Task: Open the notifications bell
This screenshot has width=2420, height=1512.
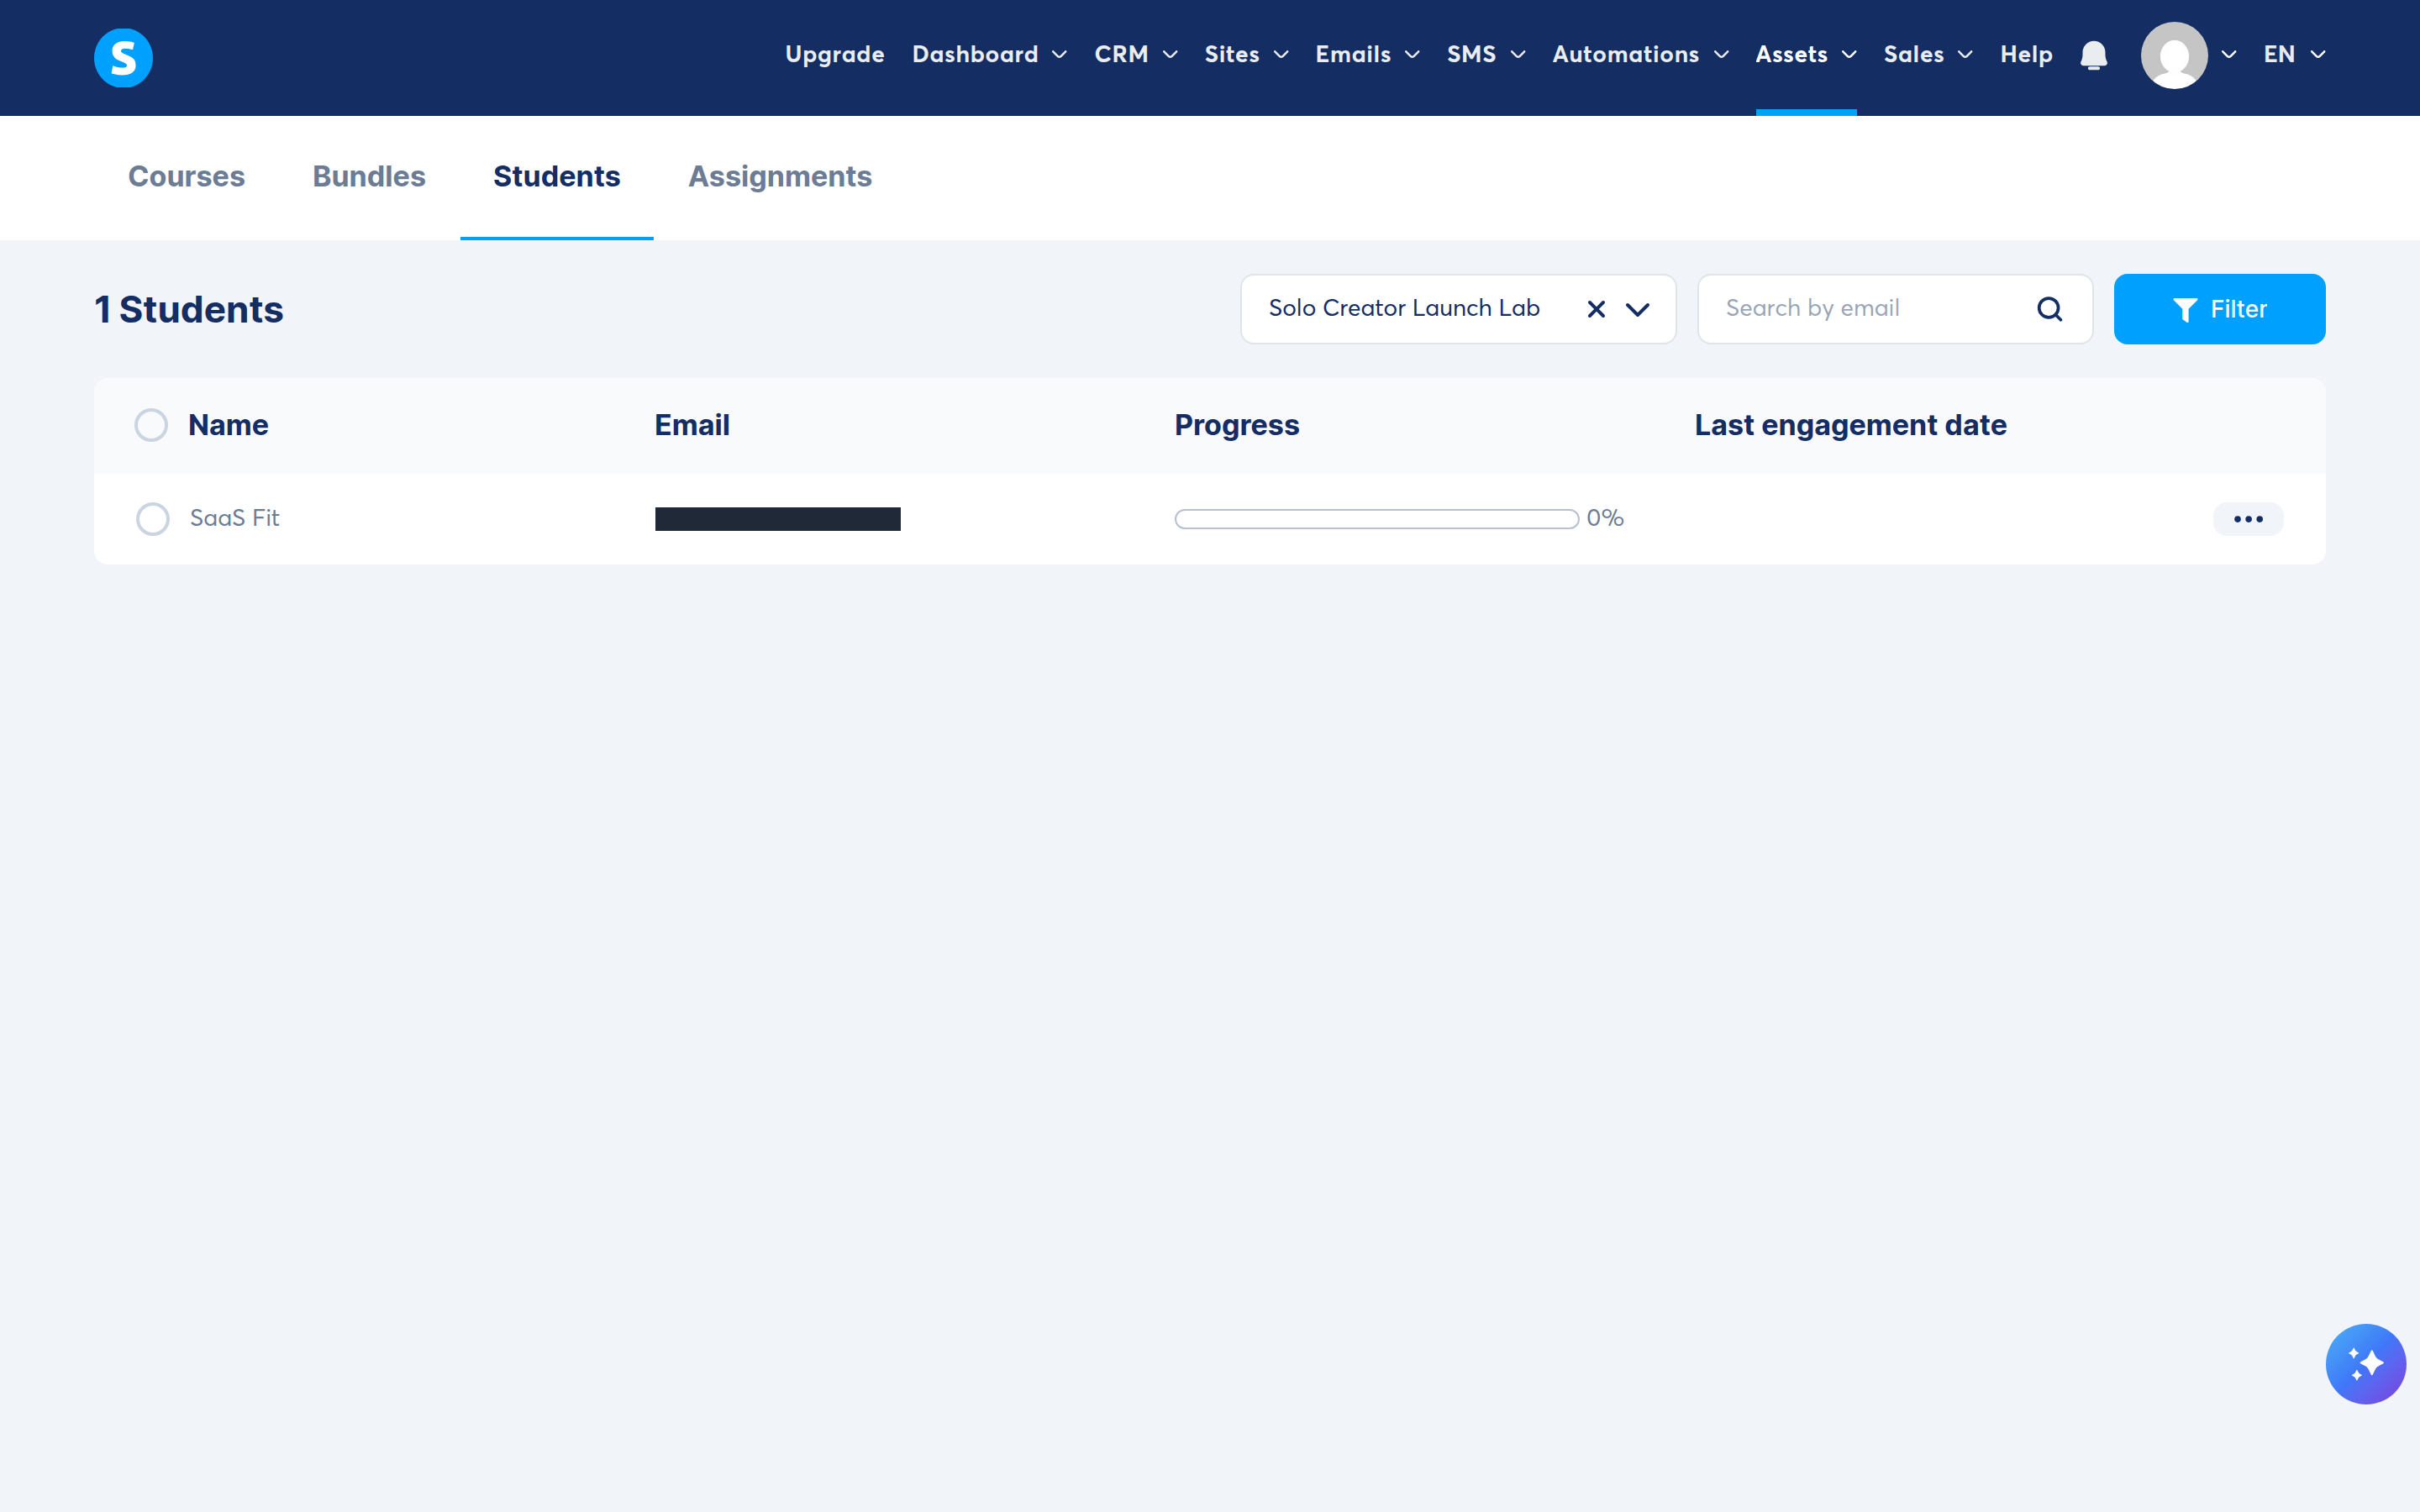Action: [x=2093, y=55]
